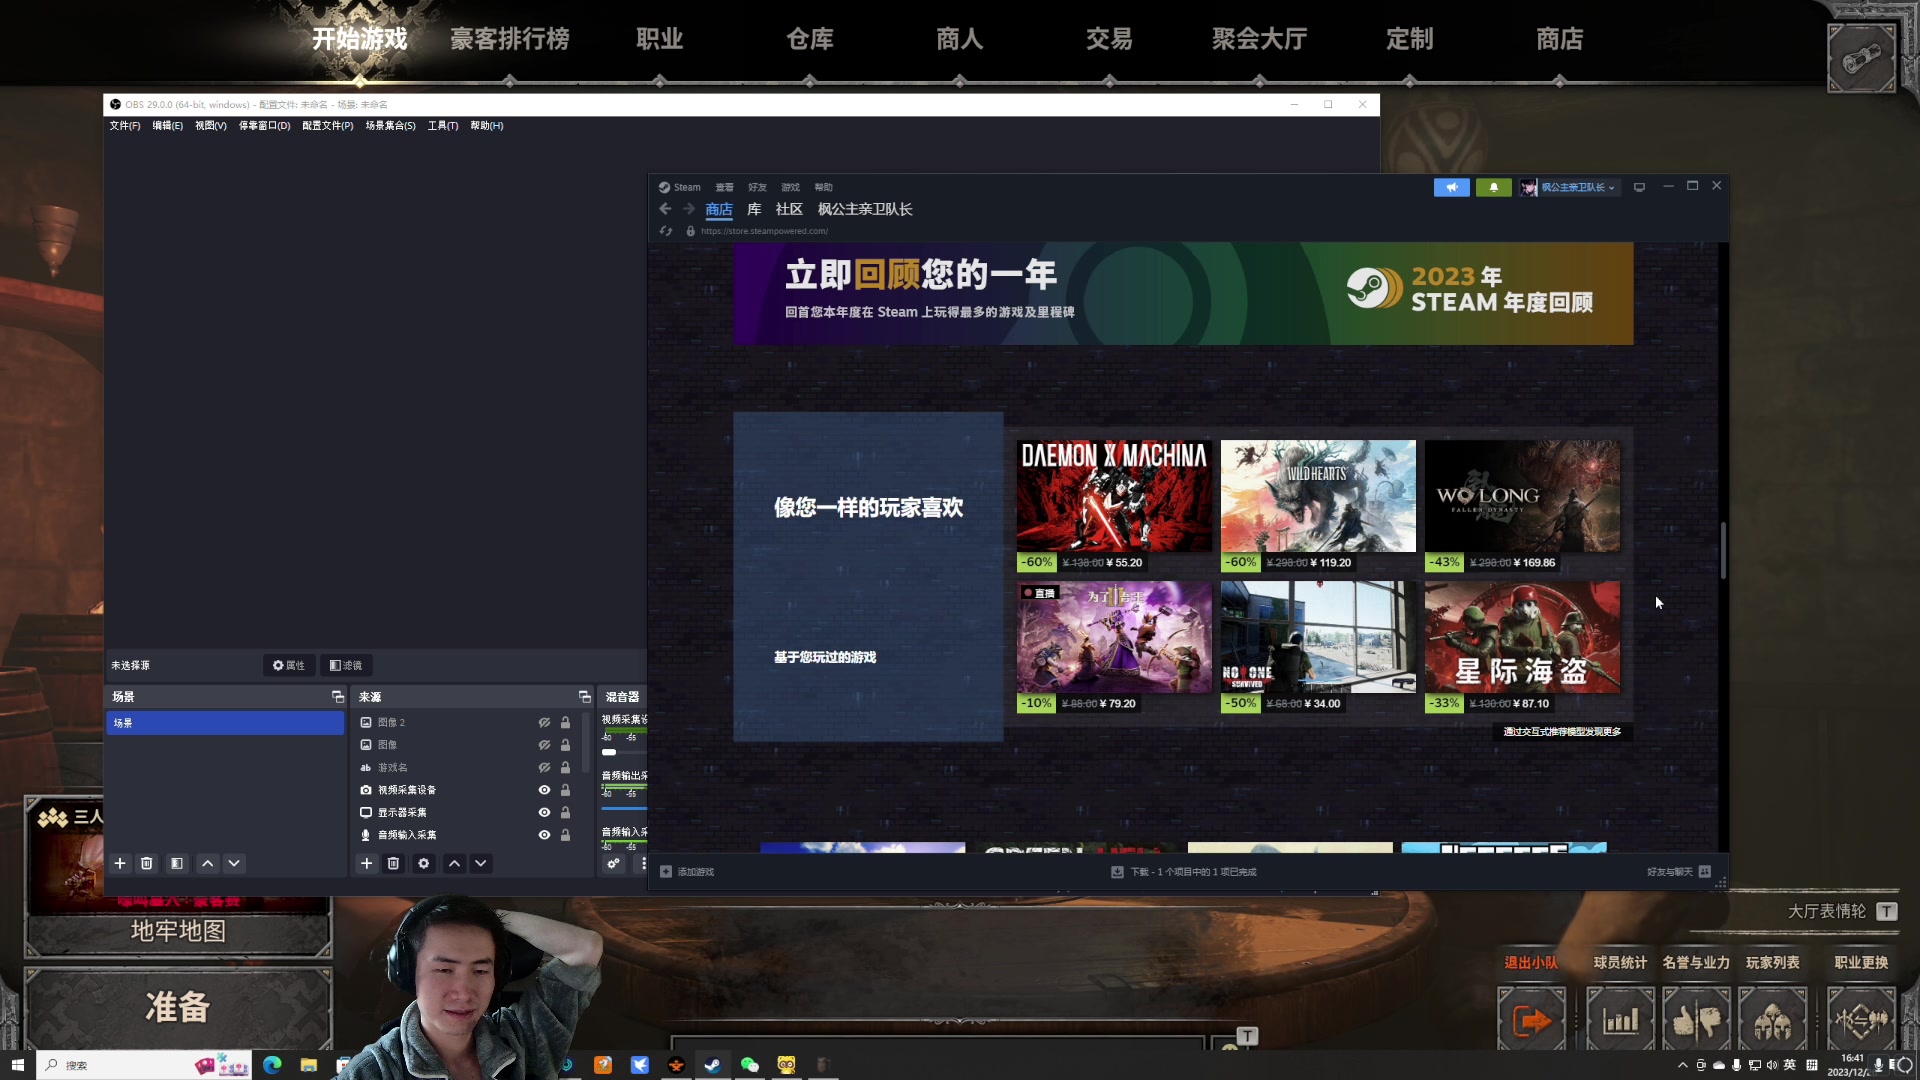Reload the Steam store page
The width and height of the screenshot is (1920, 1080).
coord(666,231)
